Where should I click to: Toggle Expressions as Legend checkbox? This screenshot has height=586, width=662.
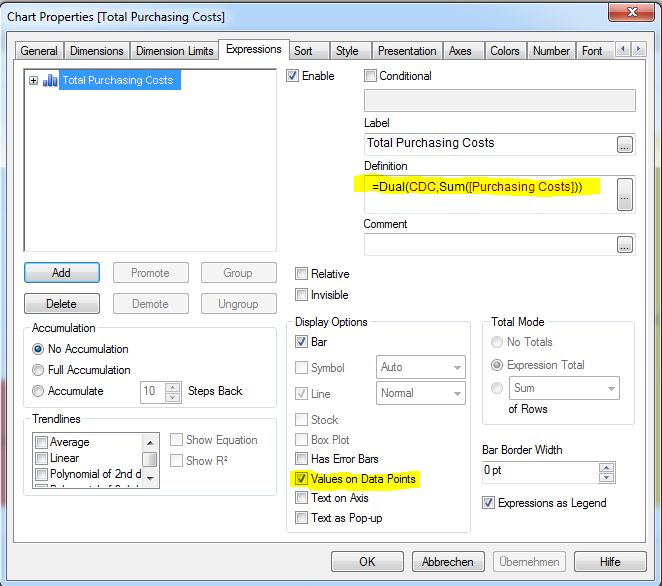(x=488, y=503)
